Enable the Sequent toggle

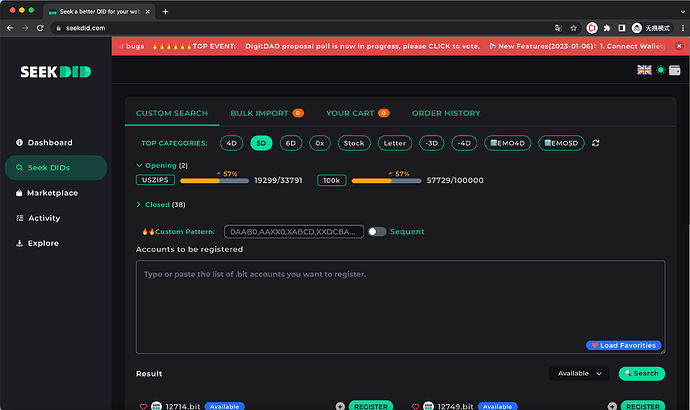[x=377, y=231]
